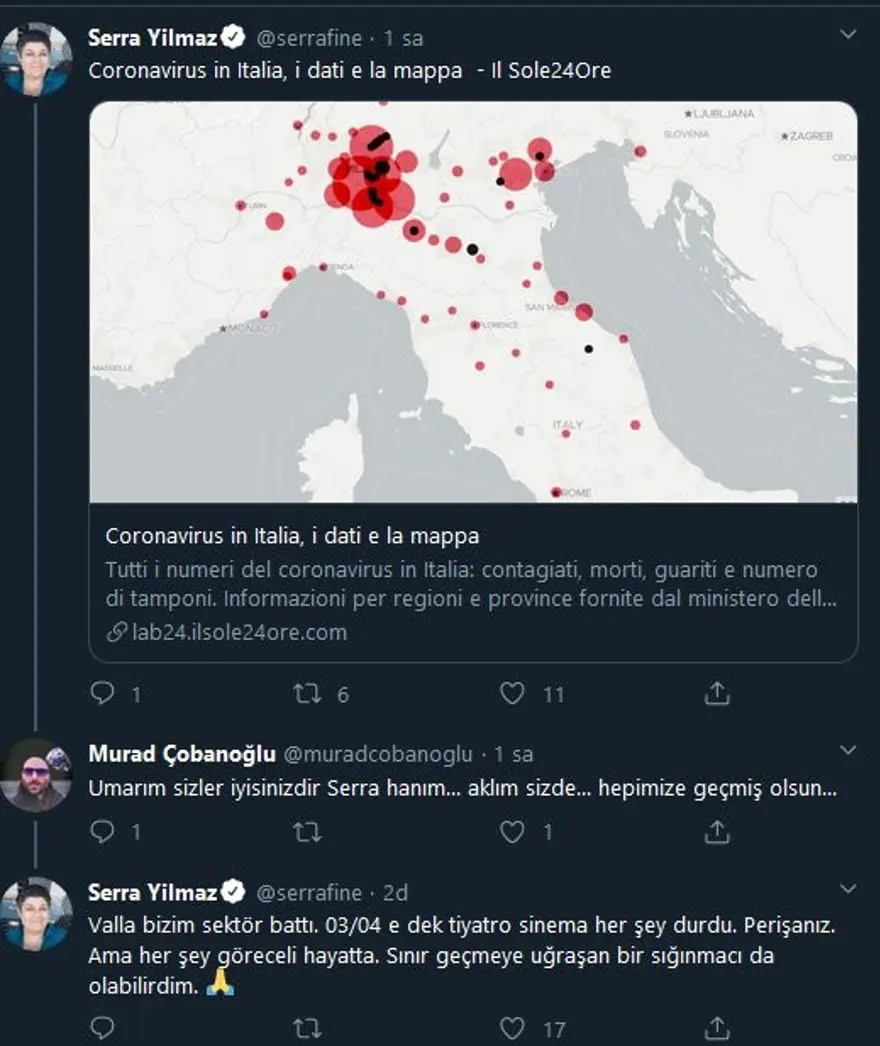Open the lab24.ilsole24ore.com link
Viewport: 880px width, 1046px height.
(x=238, y=632)
